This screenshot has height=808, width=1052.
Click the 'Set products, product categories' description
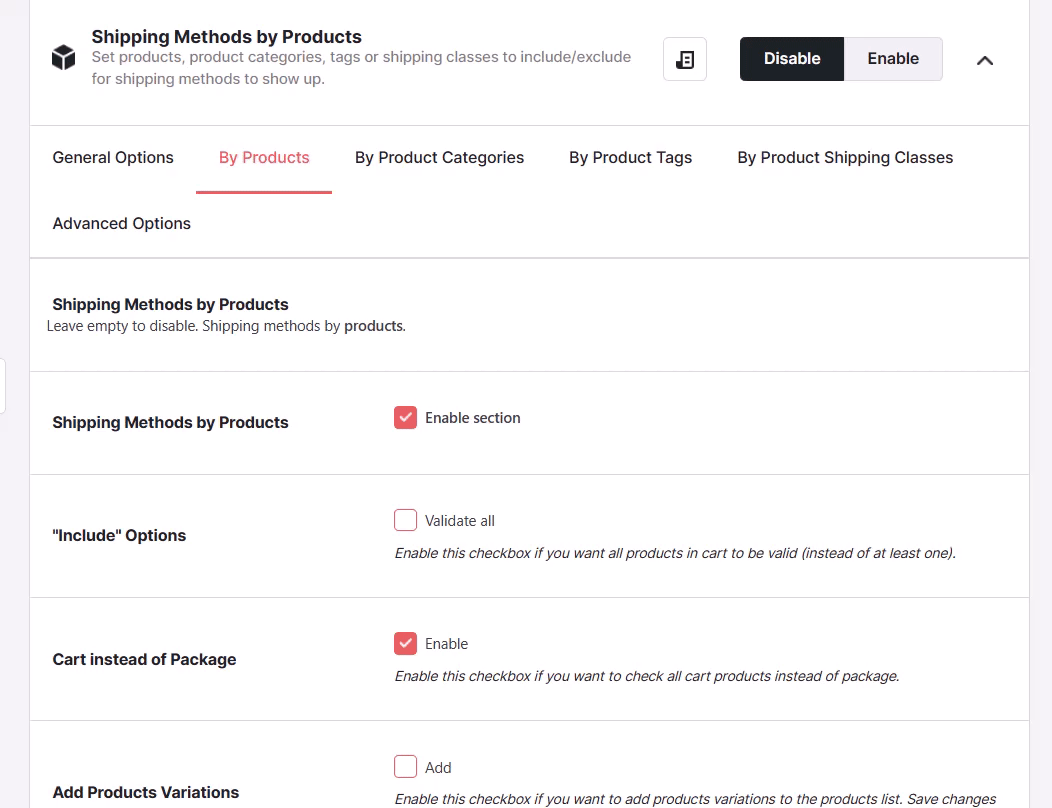coord(361,68)
